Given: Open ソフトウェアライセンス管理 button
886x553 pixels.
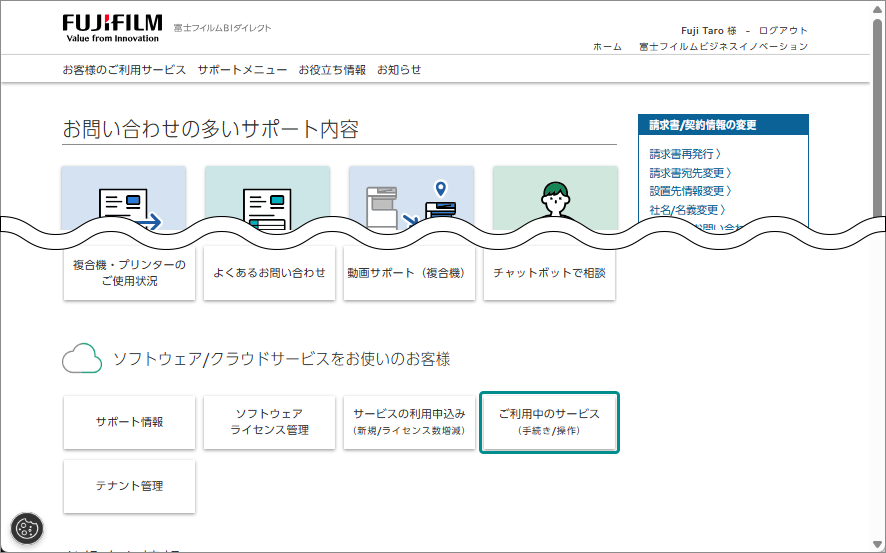Looking at the screenshot, I should [x=269, y=422].
